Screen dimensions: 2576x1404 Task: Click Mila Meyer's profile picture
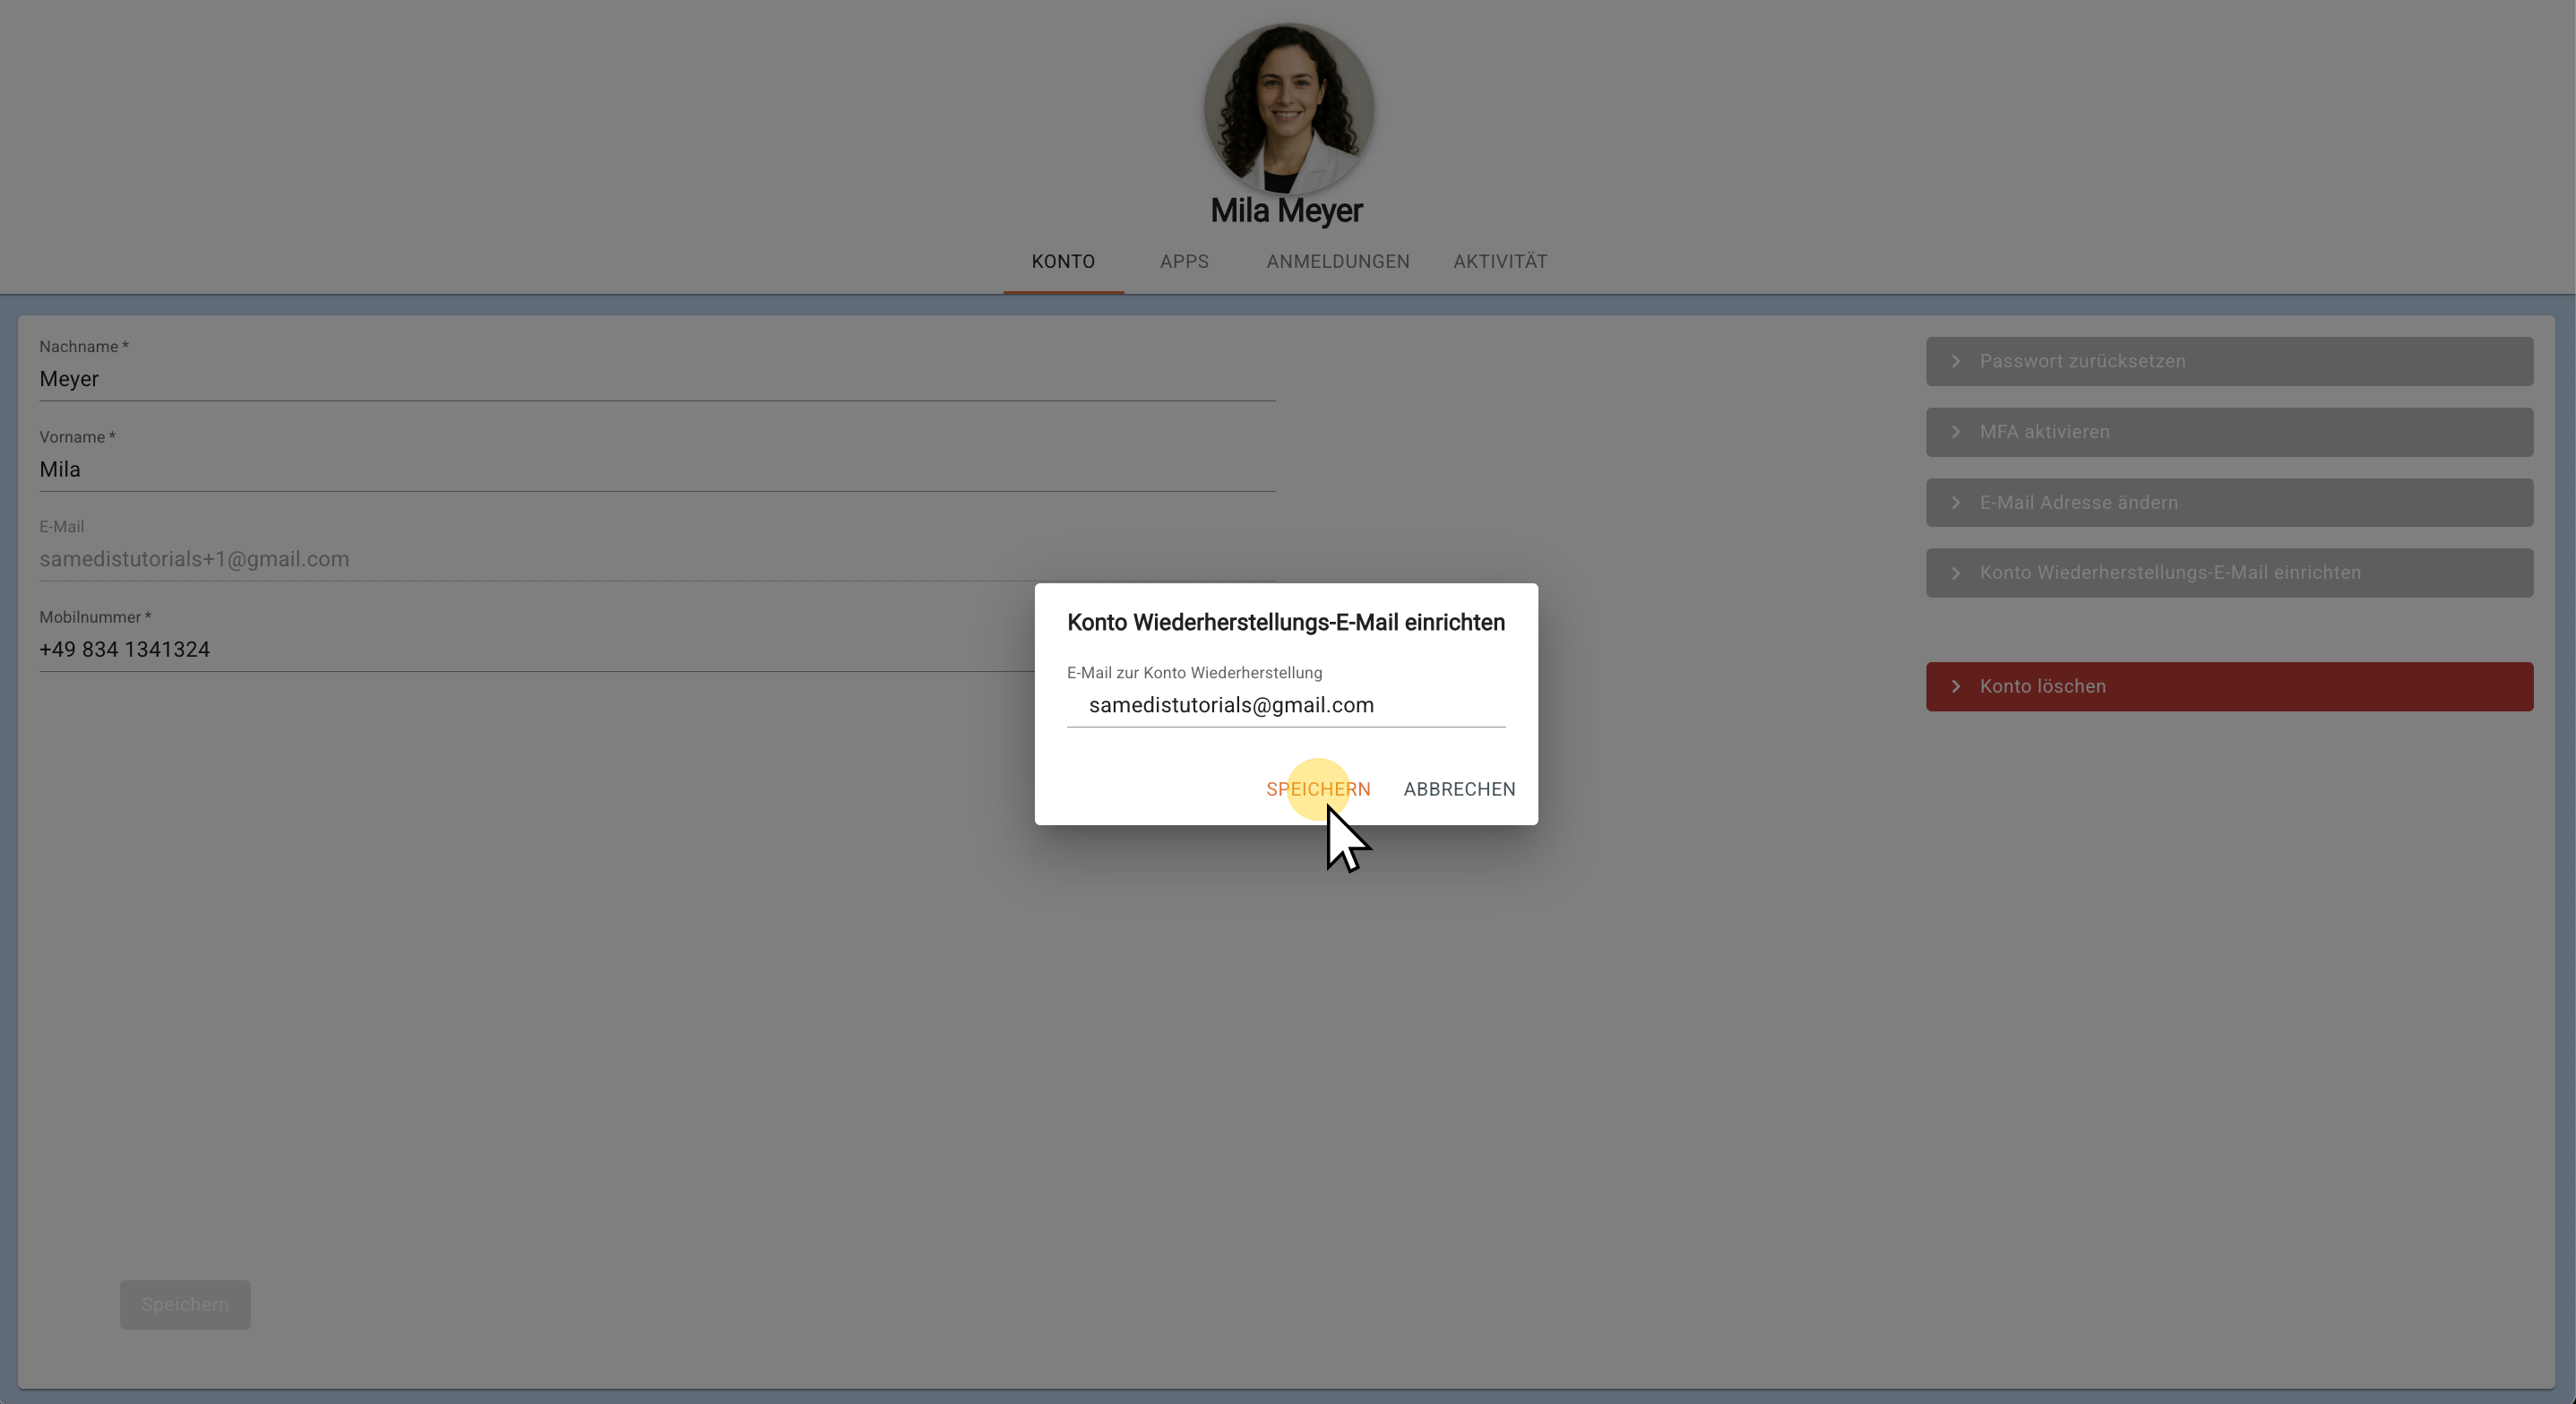pyautogui.click(x=1288, y=108)
